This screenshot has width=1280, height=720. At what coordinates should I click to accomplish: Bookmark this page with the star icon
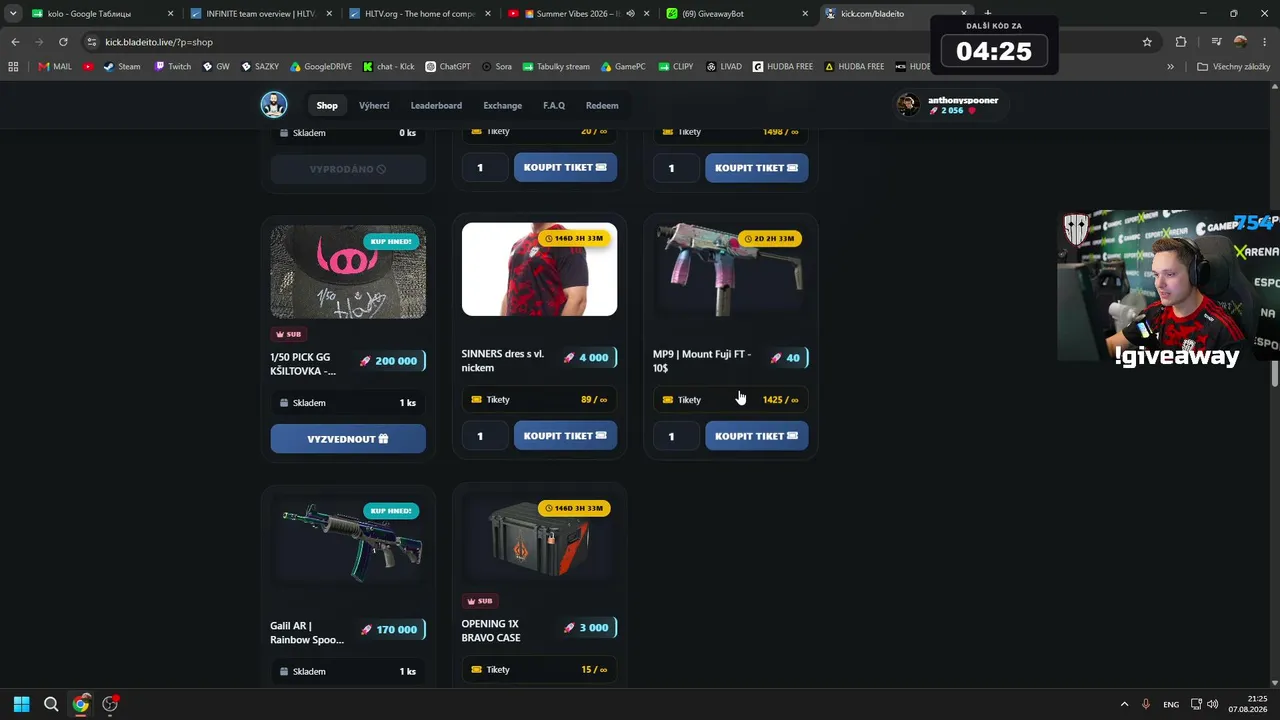click(1147, 42)
